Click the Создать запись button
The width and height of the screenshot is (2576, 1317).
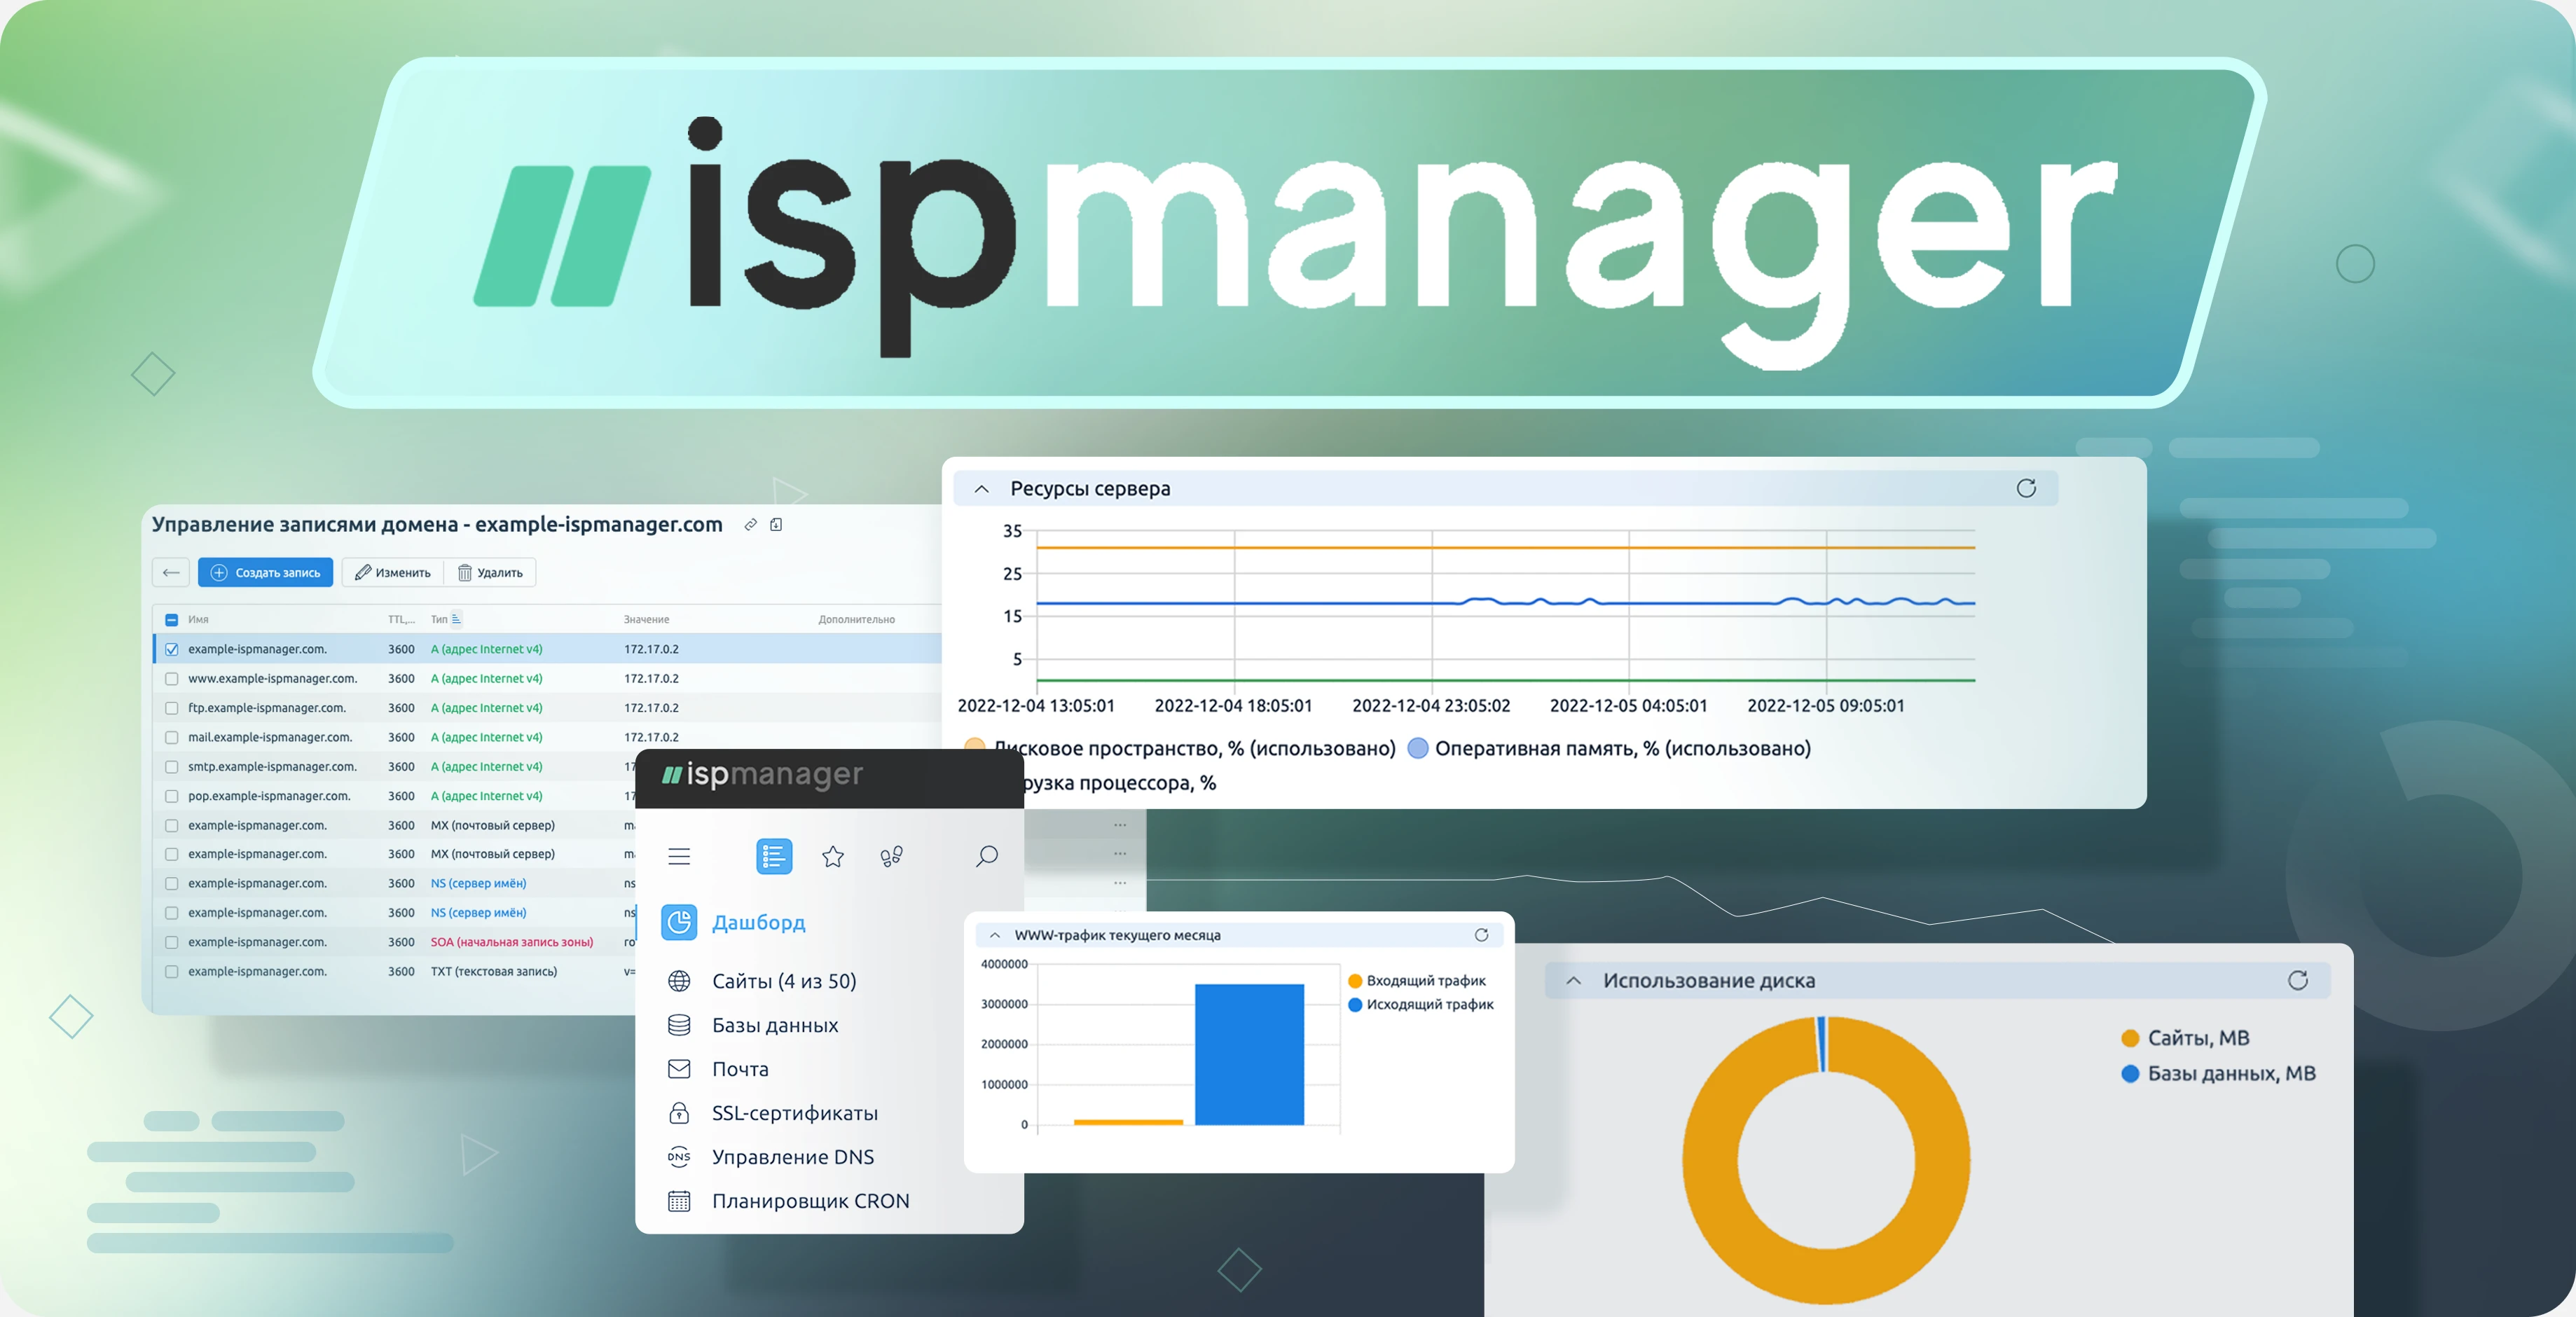[x=265, y=572]
